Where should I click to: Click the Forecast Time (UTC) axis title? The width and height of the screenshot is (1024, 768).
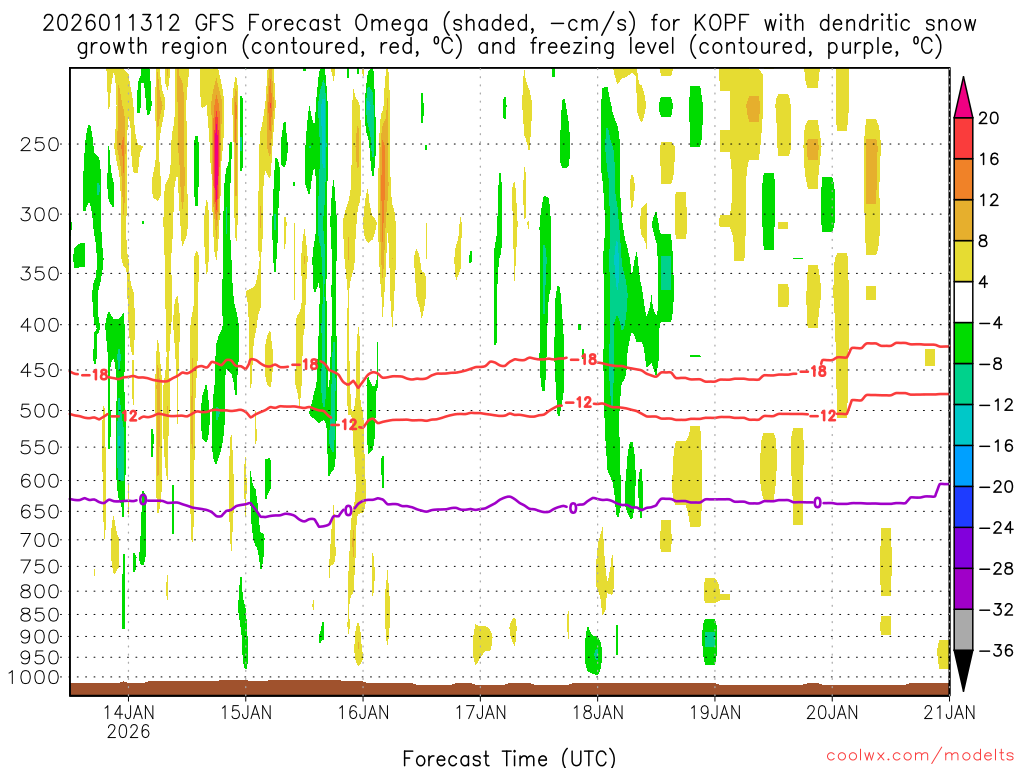click(x=509, y=757)
